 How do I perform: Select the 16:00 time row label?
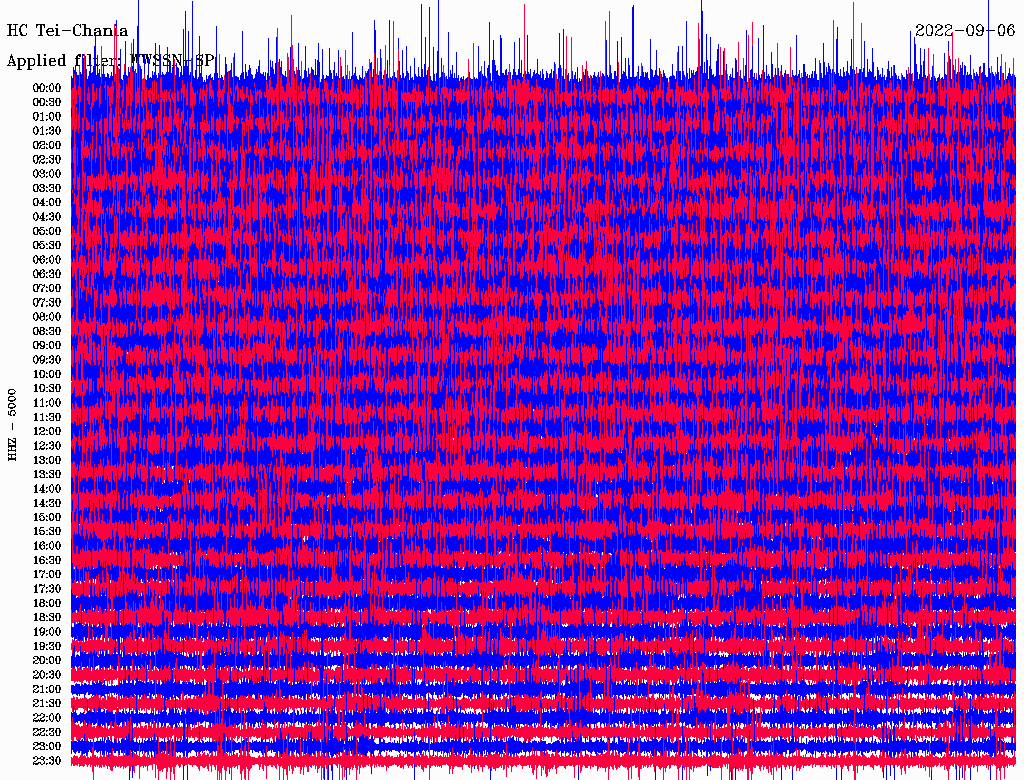pyautogui.click(x=47, y=546)
